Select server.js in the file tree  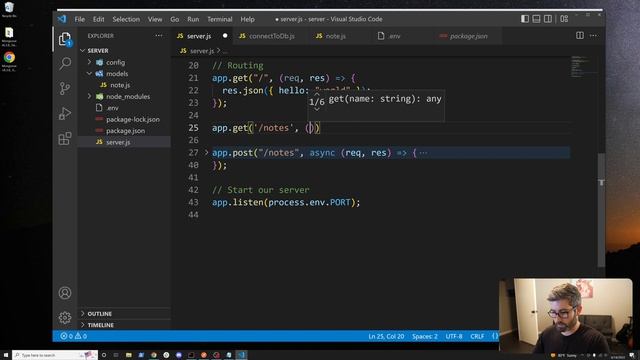124,142
